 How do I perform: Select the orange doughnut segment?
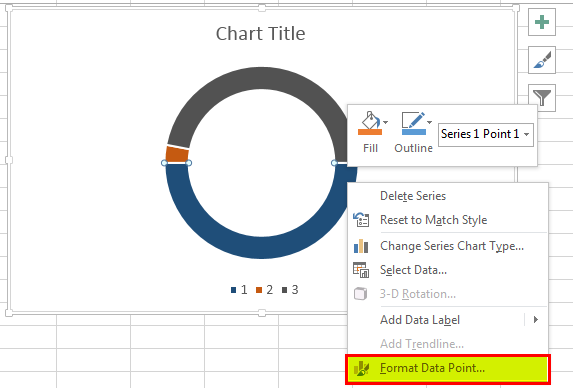tap(177, 154)
